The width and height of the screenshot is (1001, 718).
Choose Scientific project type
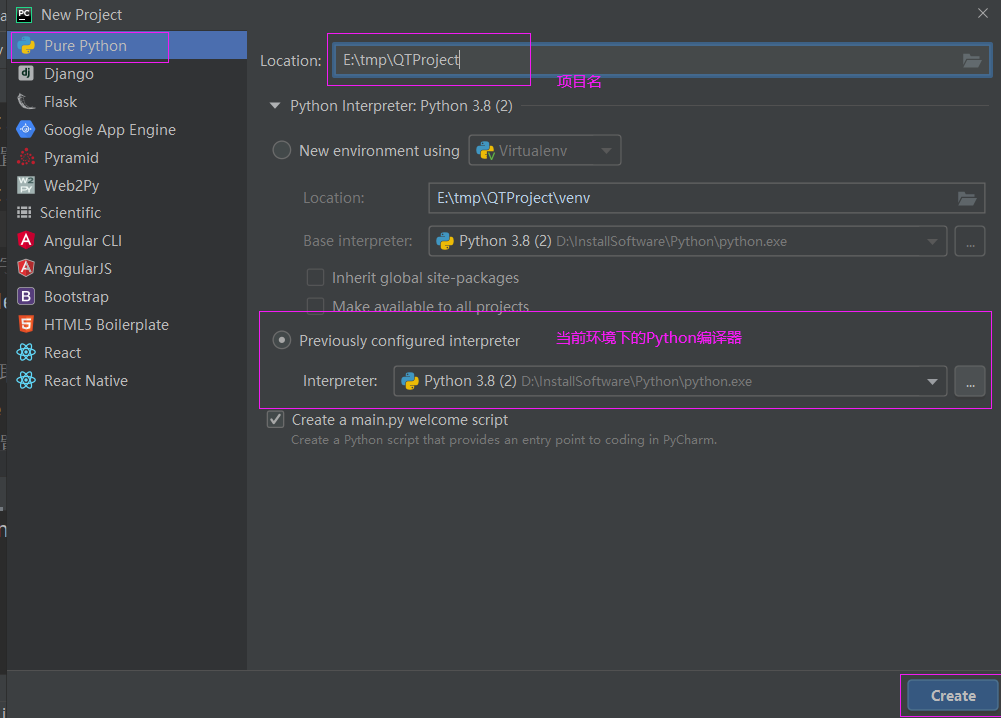127,213
